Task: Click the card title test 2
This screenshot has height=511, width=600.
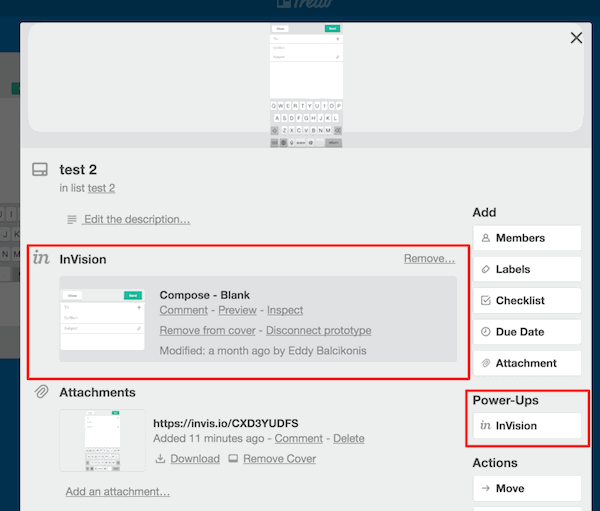Action: (x=78, y=170)
